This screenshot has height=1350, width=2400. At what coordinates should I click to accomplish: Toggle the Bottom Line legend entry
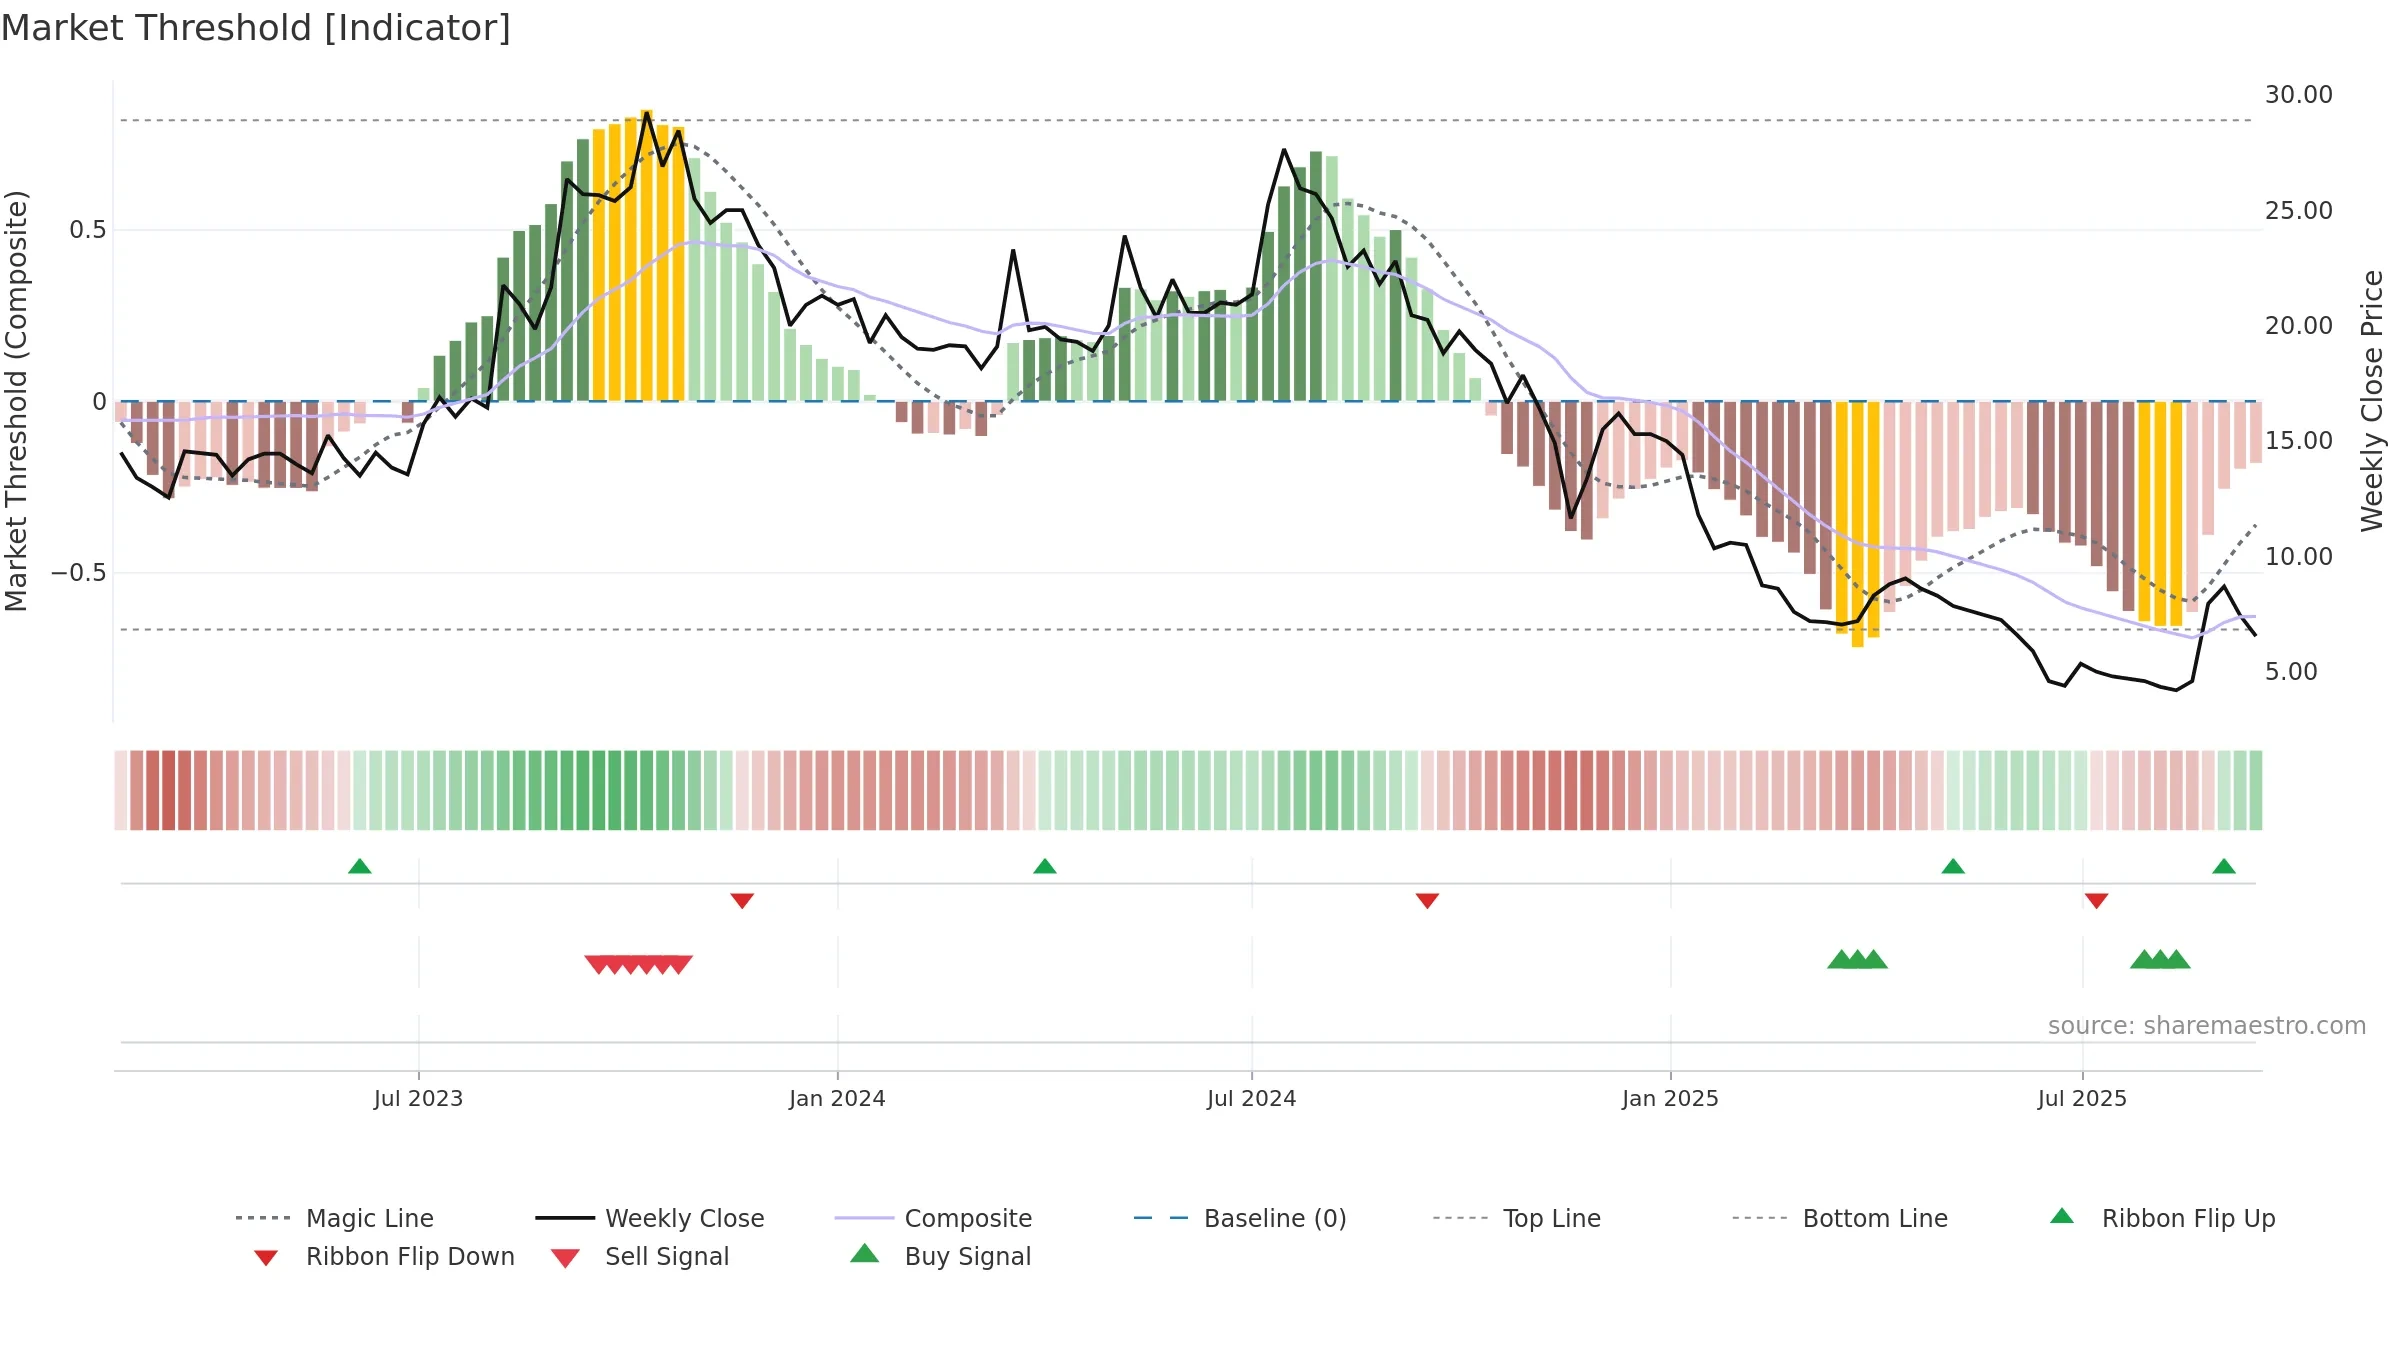pos(1840,1218)
